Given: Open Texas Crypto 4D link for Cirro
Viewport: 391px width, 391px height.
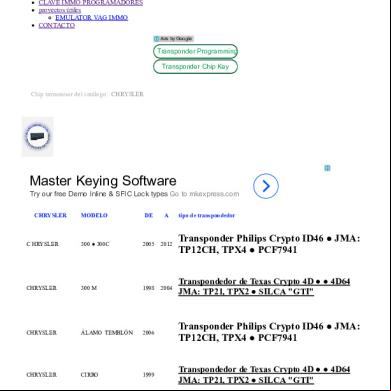Looking at the screenshot, I should (x=264, y=375).
